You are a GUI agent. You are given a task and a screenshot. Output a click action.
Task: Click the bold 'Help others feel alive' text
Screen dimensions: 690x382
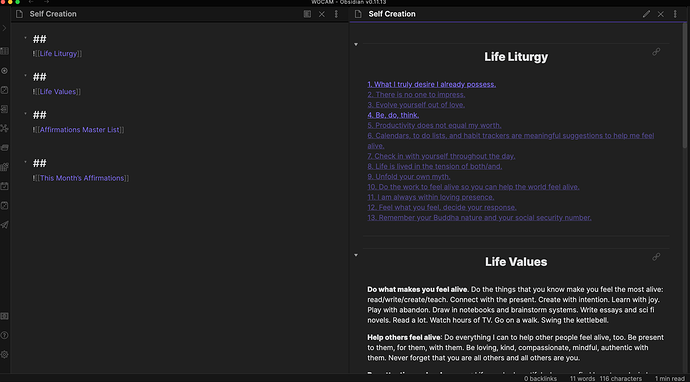(x=404, y=338)
